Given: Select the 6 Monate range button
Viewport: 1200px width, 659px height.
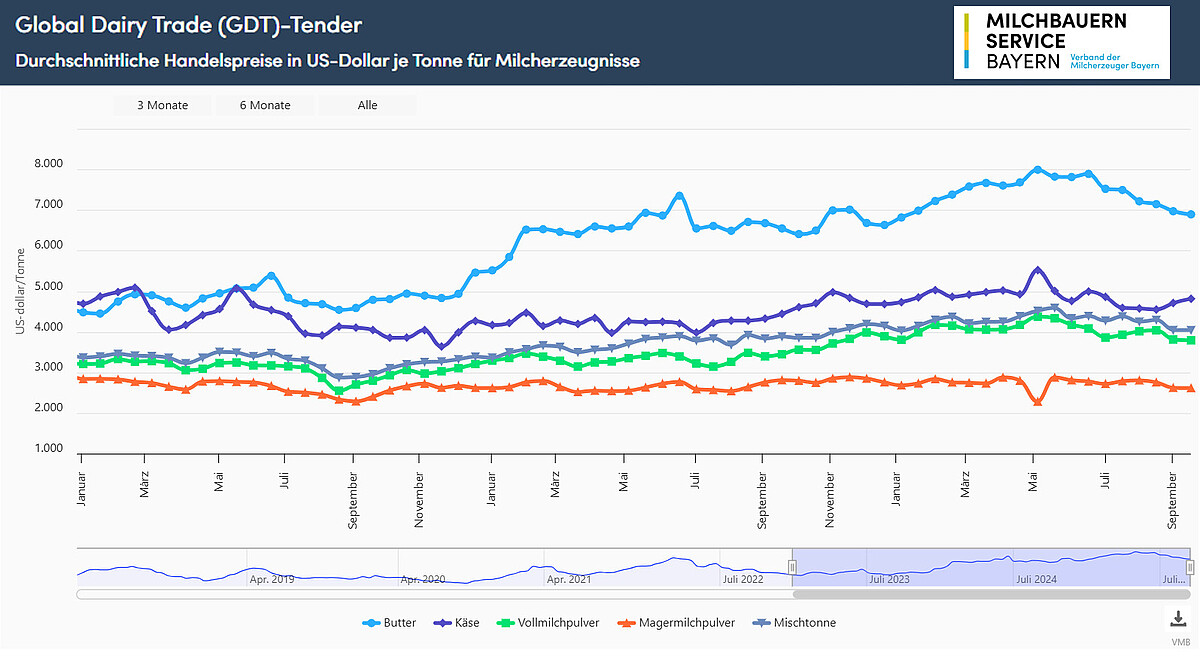Looking at the screenshot, I should pyautogui.click(x=265, y=105).
